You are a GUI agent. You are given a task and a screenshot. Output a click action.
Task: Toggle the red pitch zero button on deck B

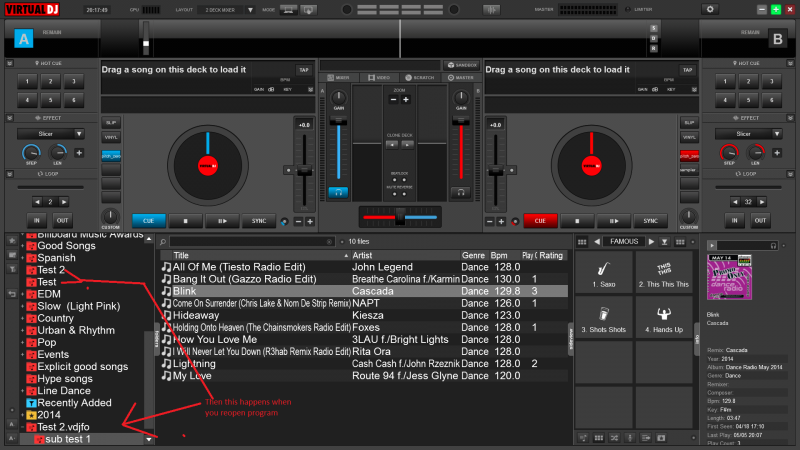coord(689,156)
